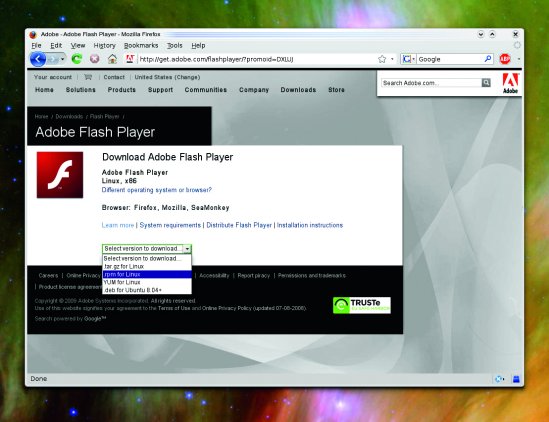Click the Adobe site search magnifier button
Viewport: 549px width, 422px height.
coord(486,83)
